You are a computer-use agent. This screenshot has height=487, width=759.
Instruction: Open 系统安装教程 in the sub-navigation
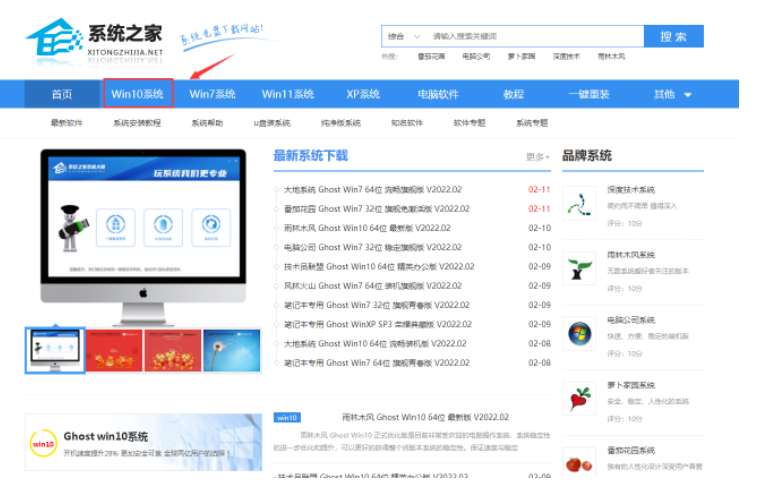136,123
